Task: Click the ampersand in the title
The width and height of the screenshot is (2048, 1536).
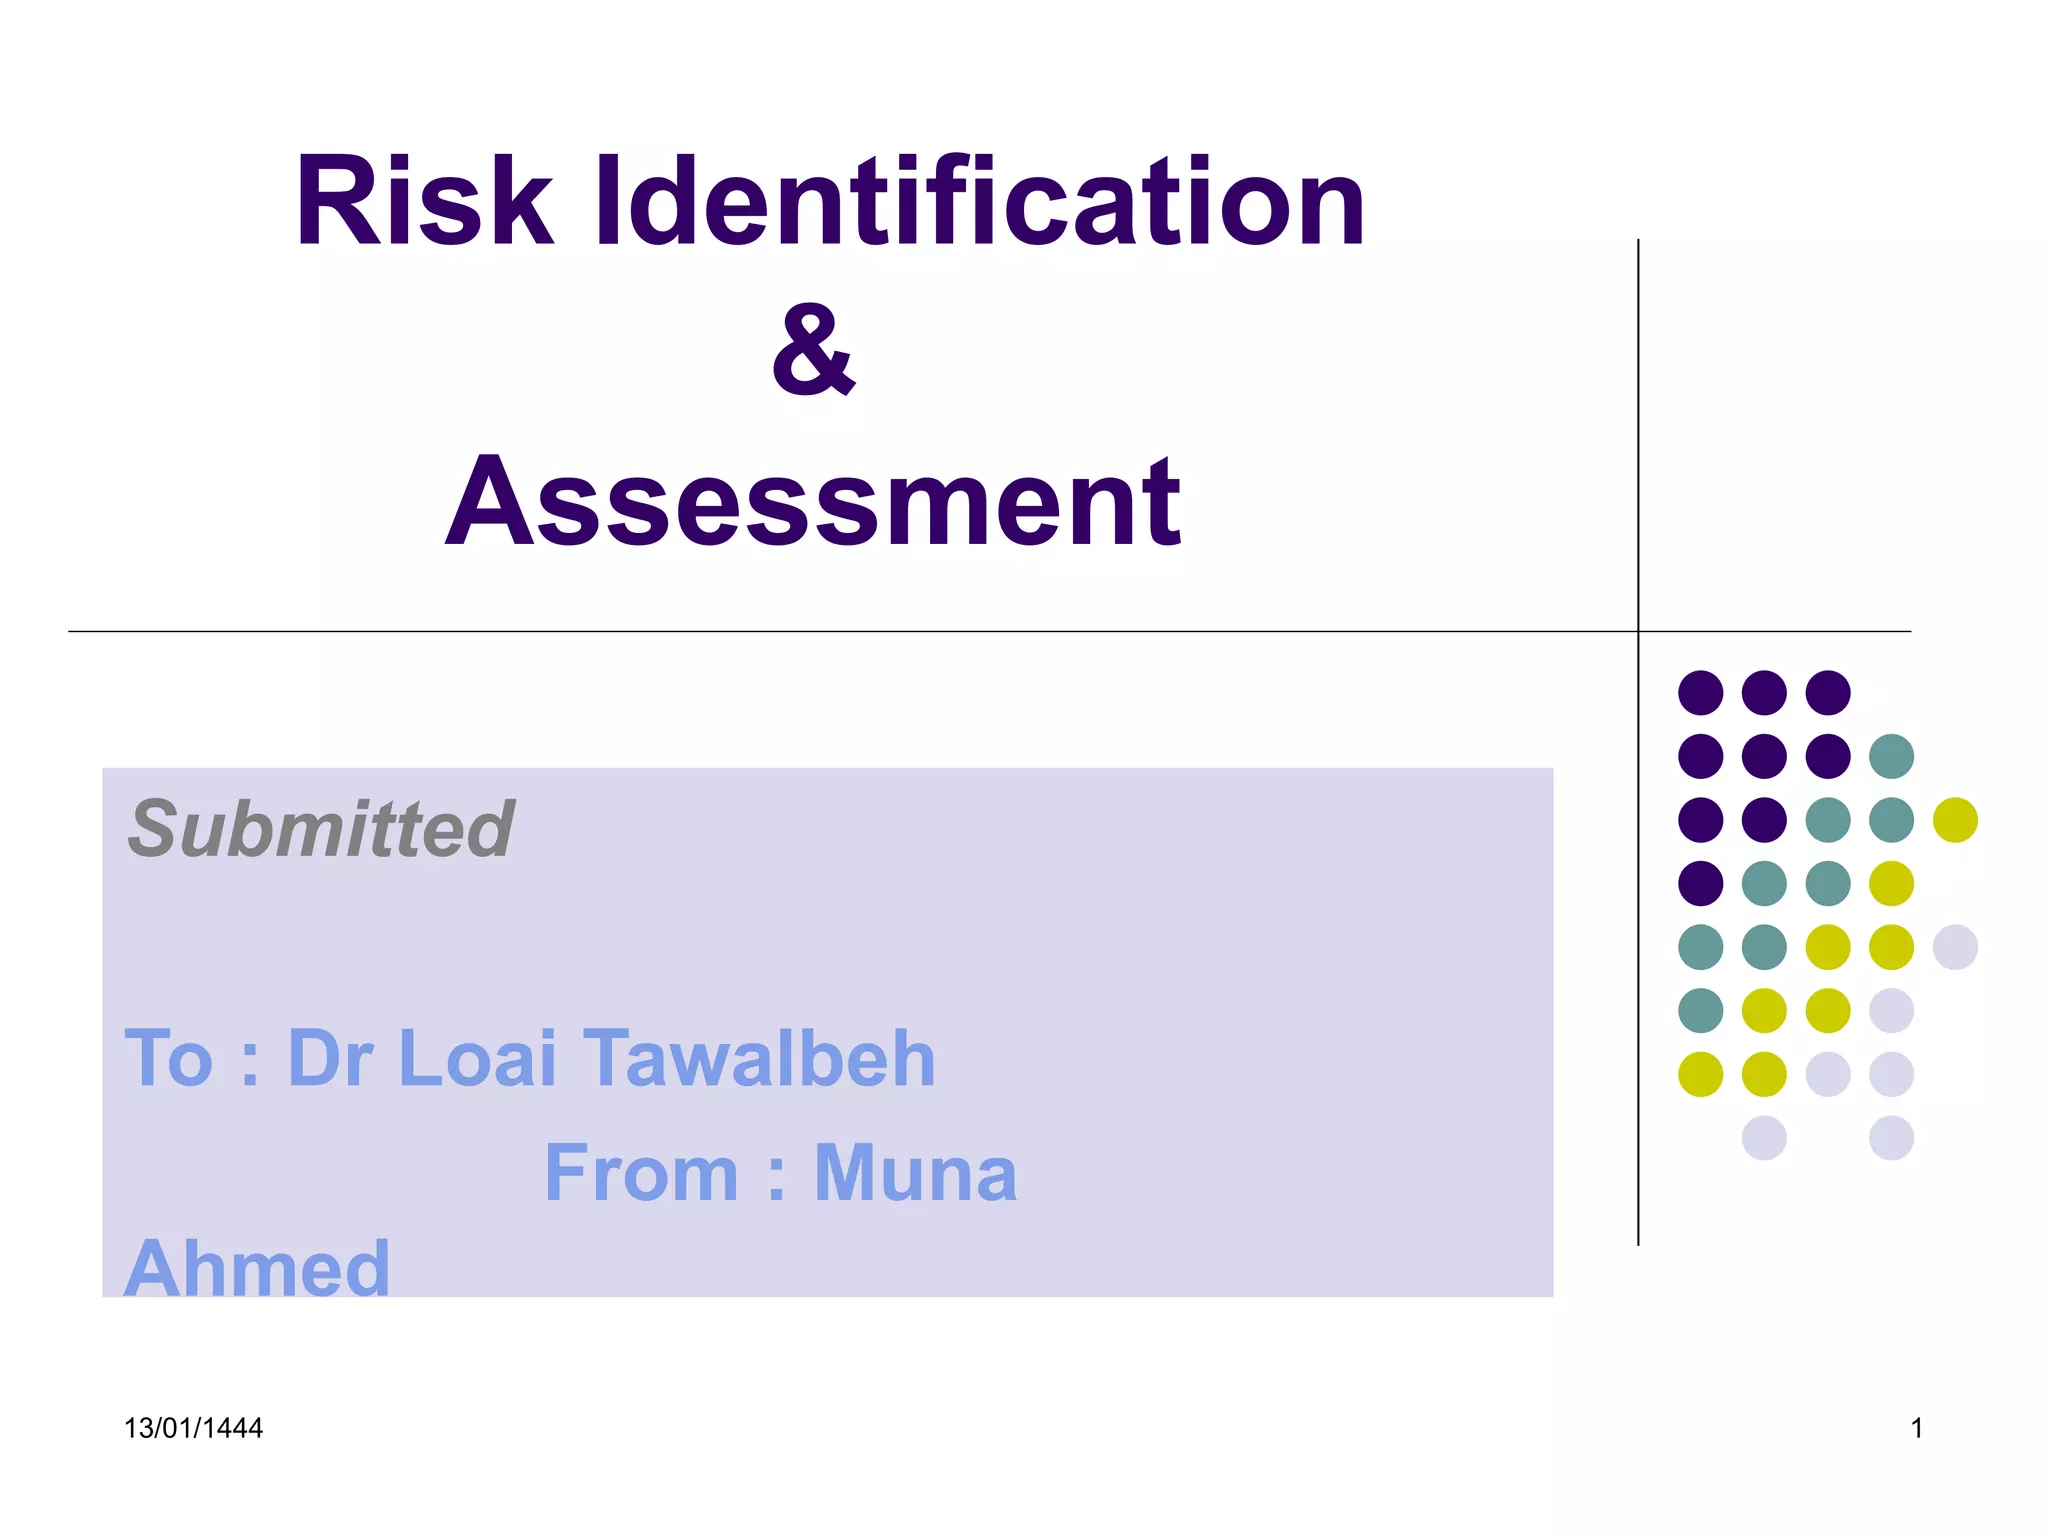Action: (x=813, y=350)
